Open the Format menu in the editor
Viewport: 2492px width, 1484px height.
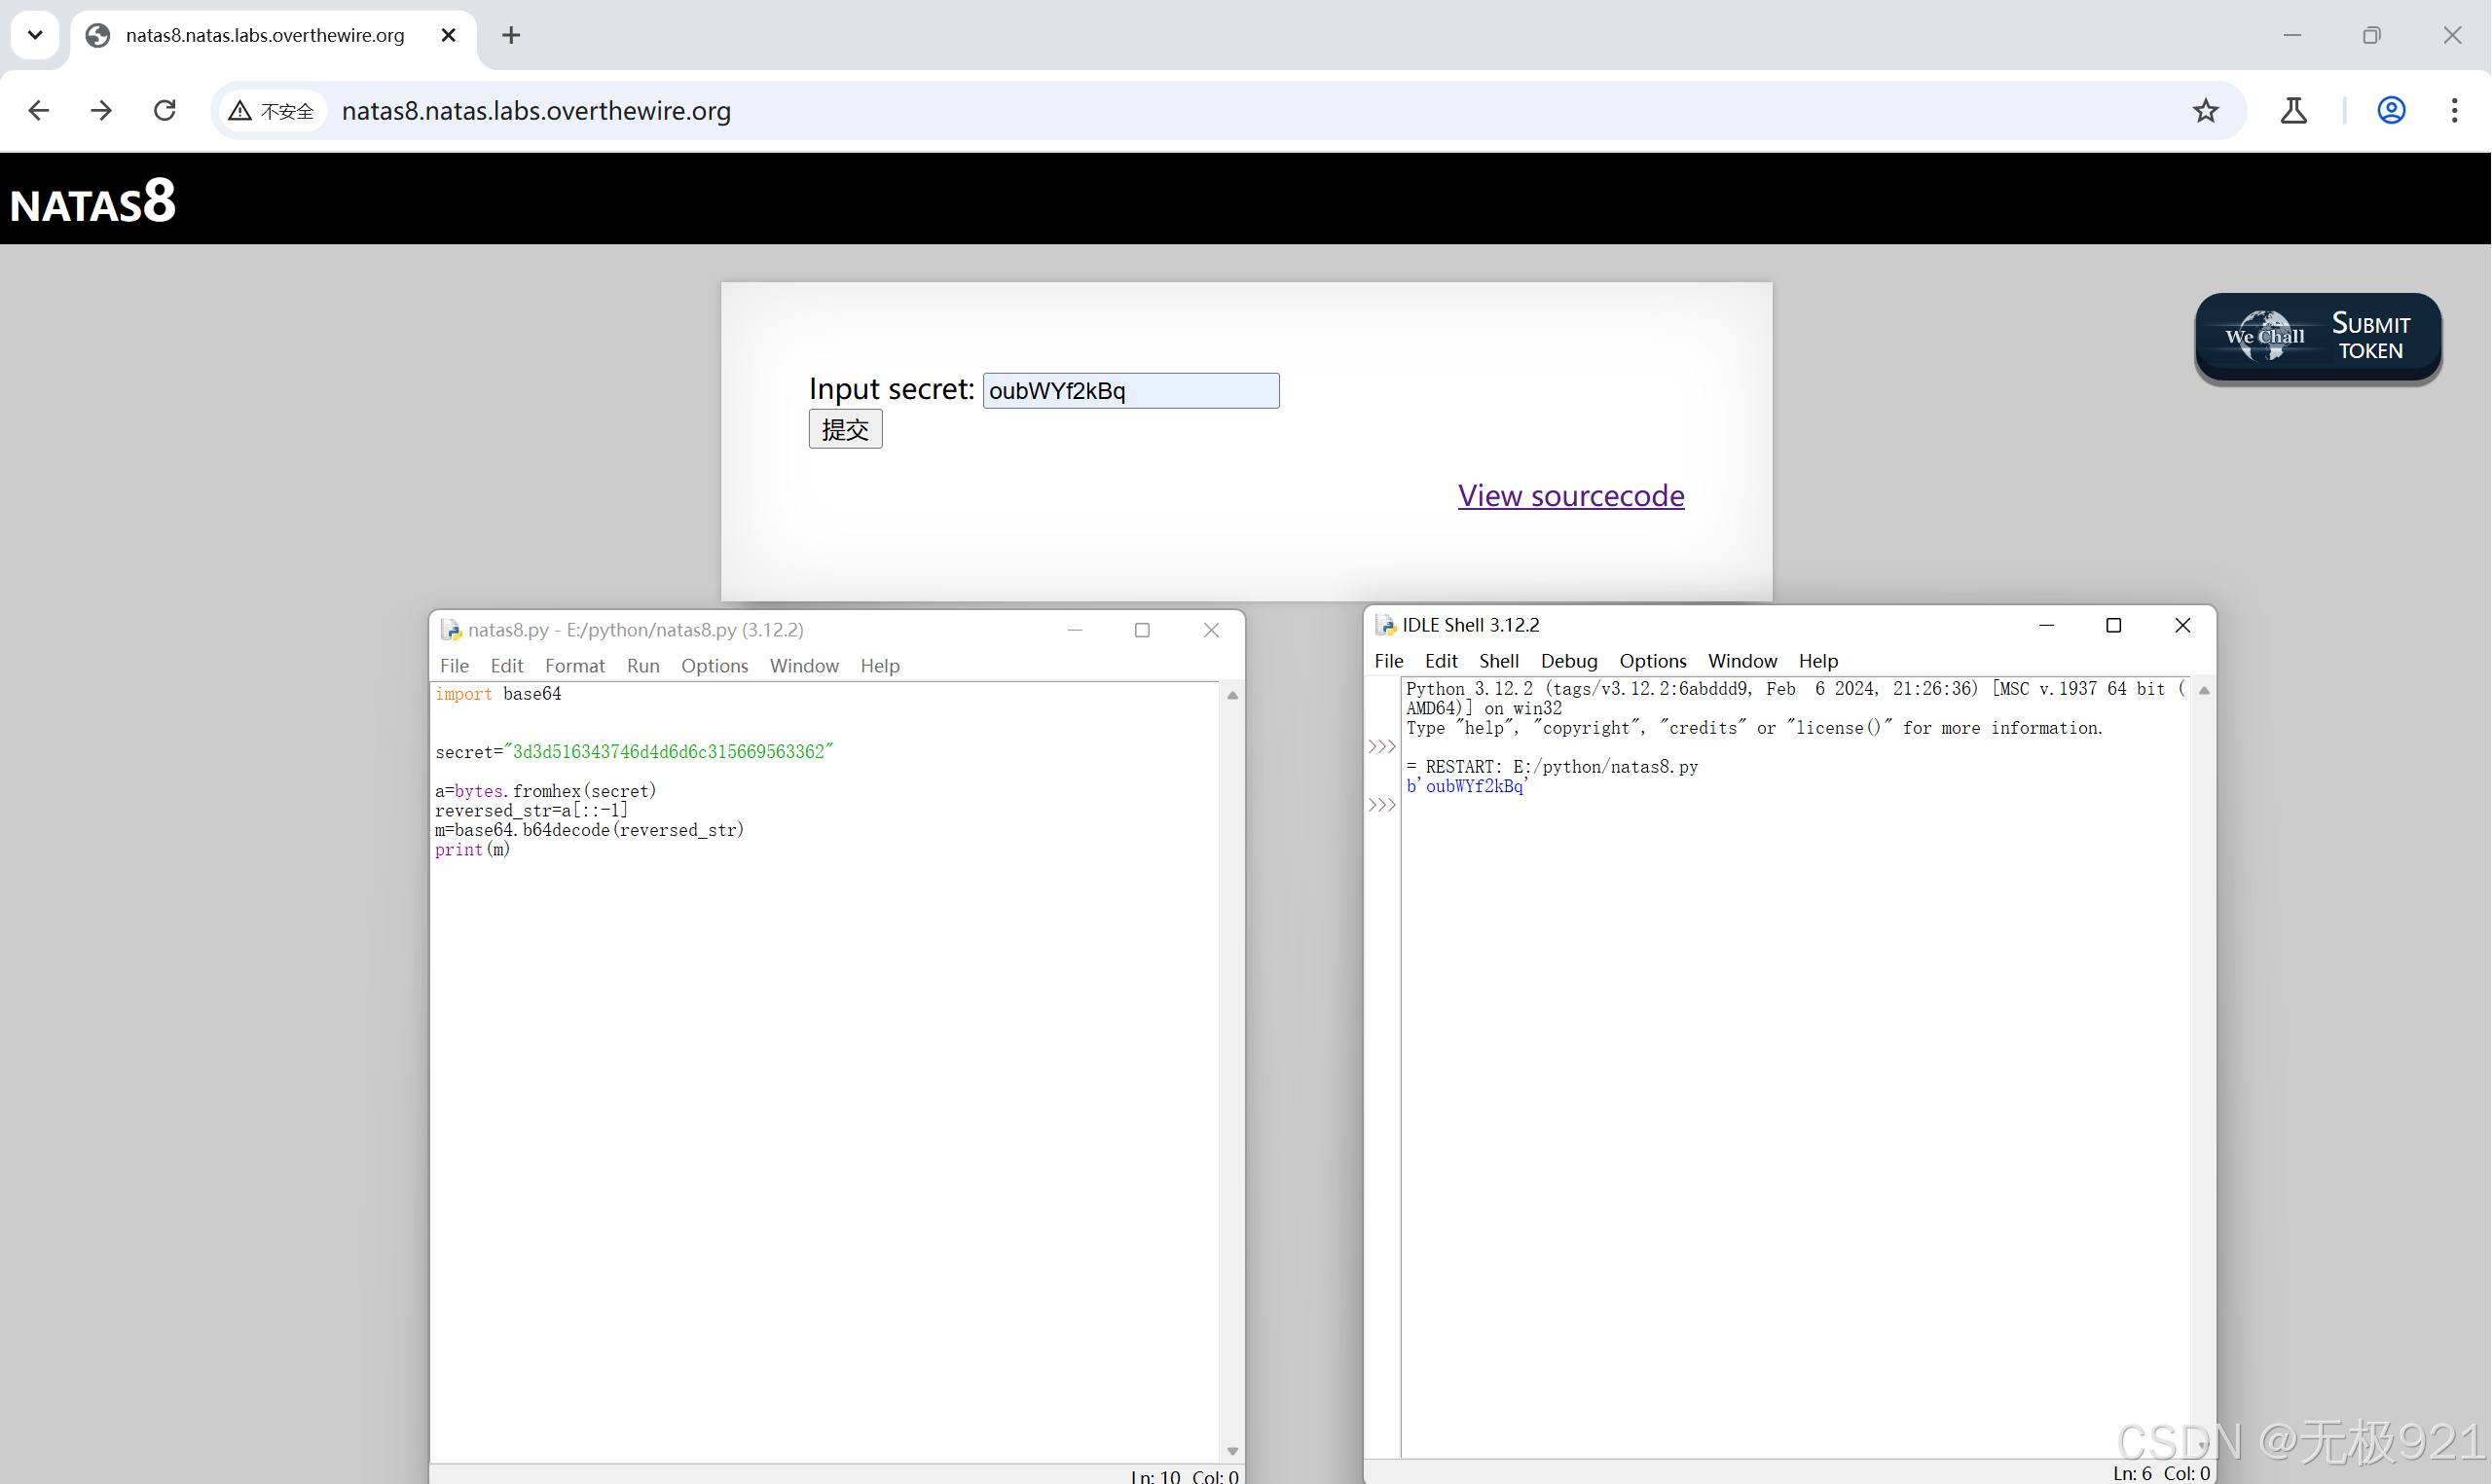click(x=574, y=665)
